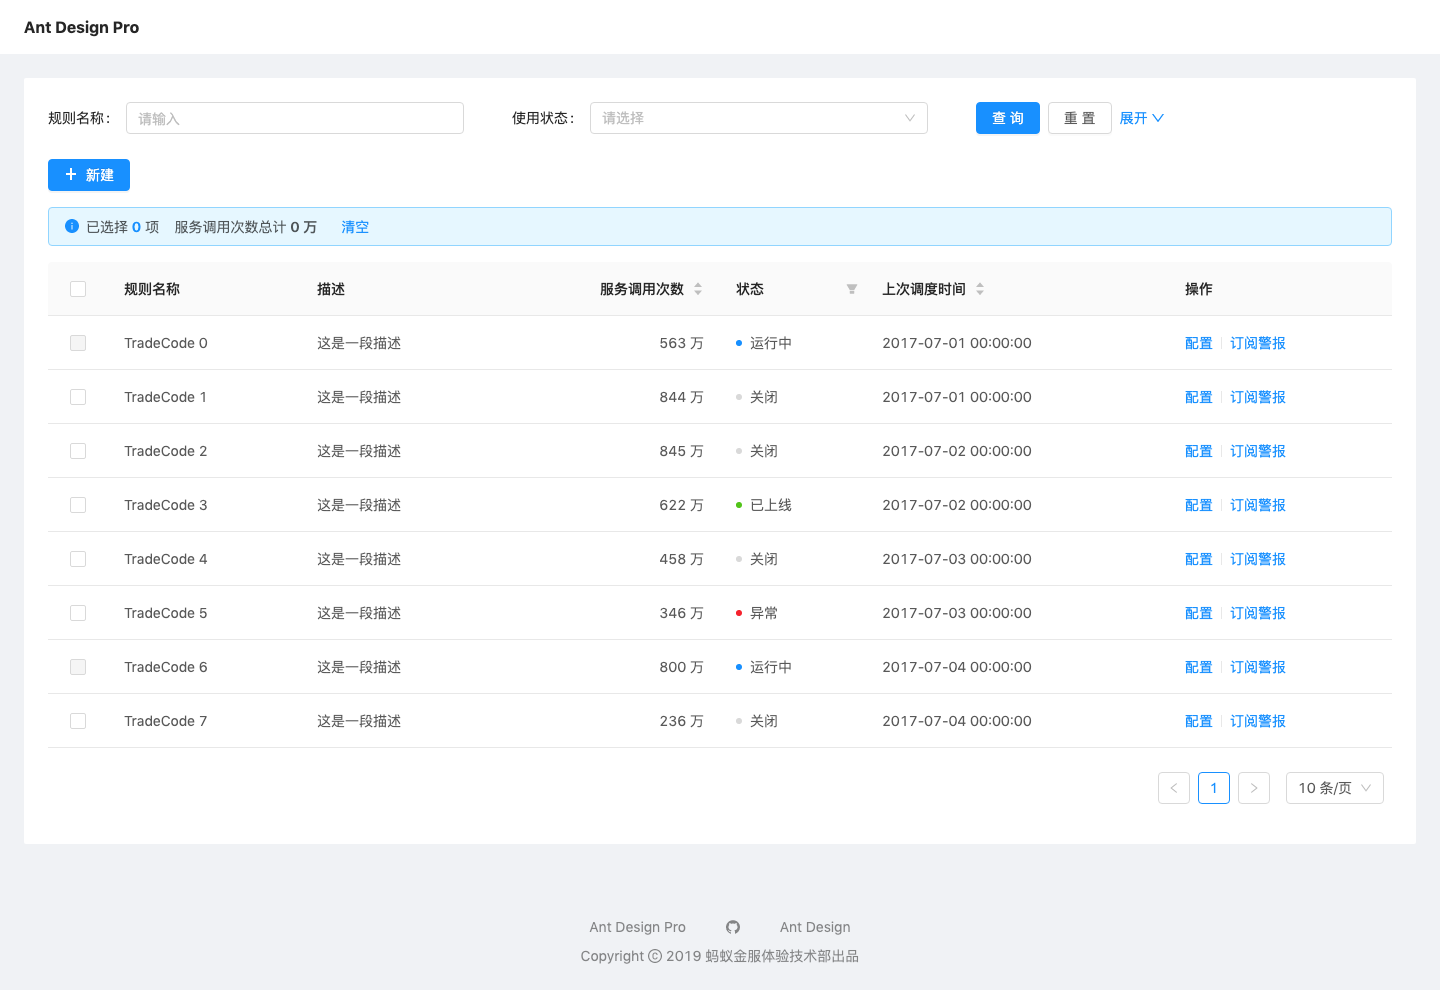This screenshot has width=1440, height=990.
Task: Click 订阅警报 for TradeCode 2
Action: point(1258,451)
